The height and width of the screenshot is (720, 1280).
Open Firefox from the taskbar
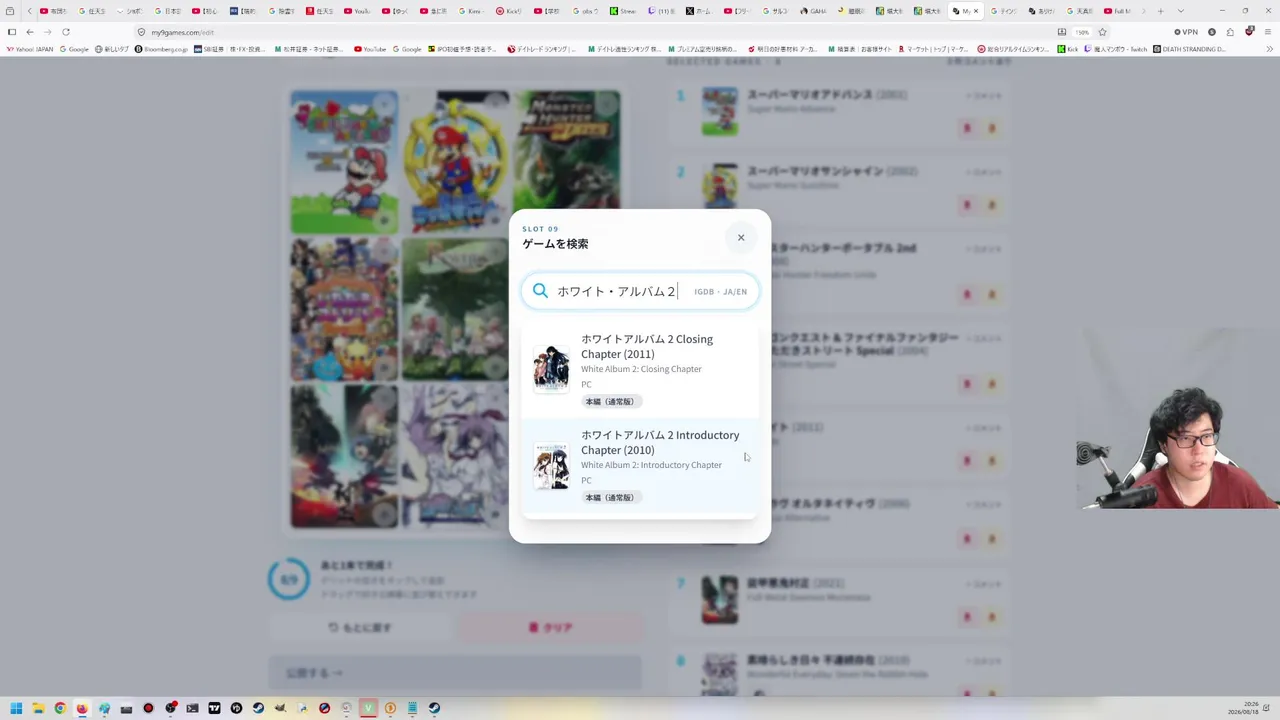coord(82,708)
